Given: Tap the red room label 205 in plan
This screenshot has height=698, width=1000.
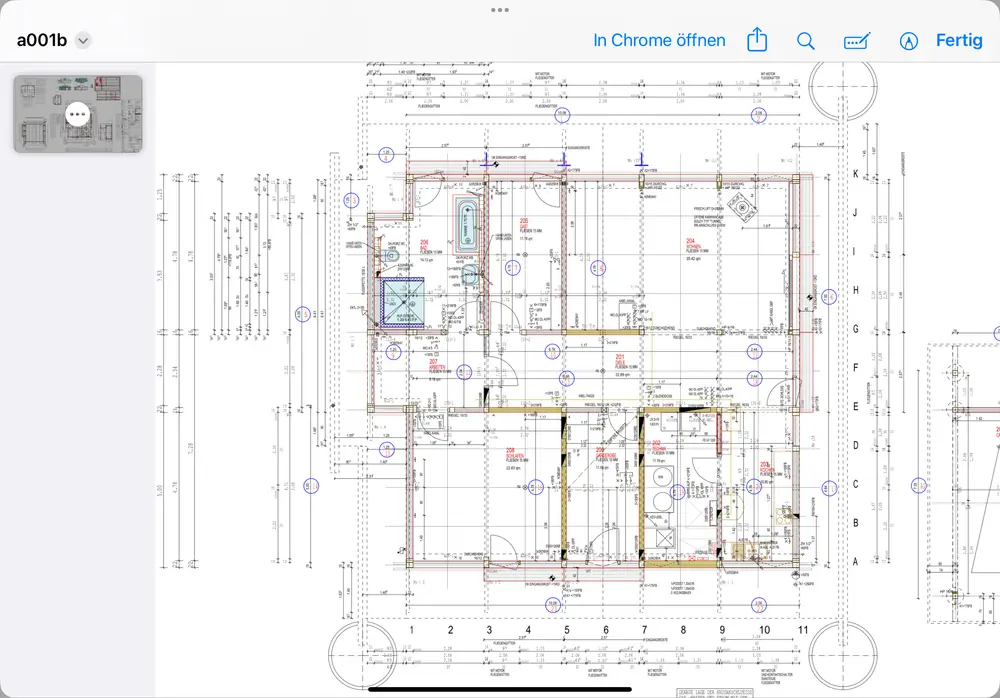Looking at the screenshot, I should (x=523, y=224).
